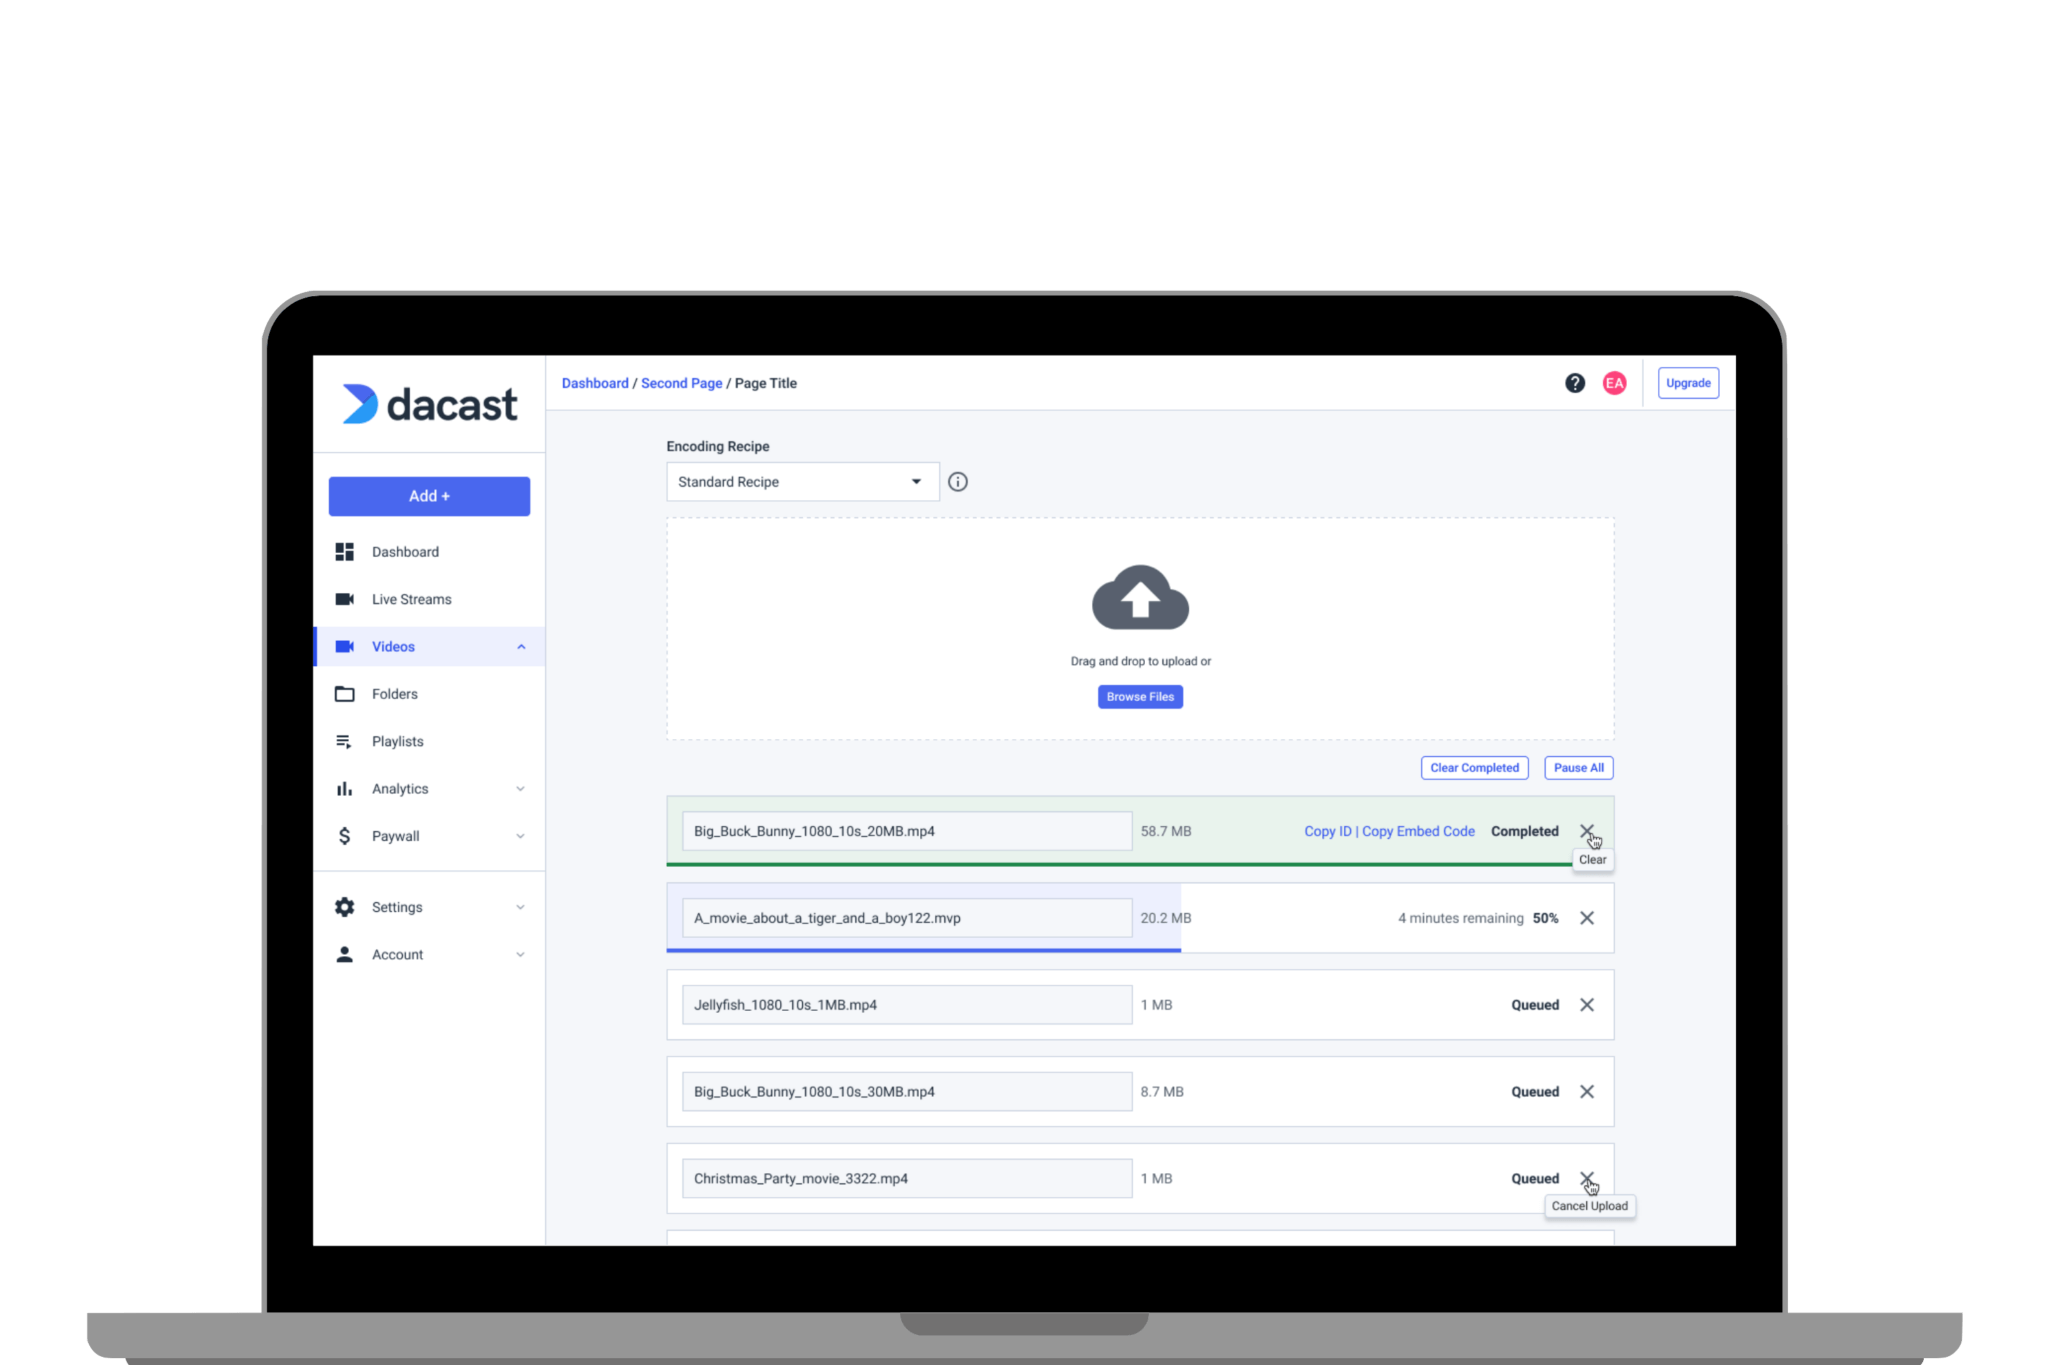The width and height of the screenshot is (2048, 1365).
Task: Open the help question-mark icon
Action: (x=1574, y=382)
